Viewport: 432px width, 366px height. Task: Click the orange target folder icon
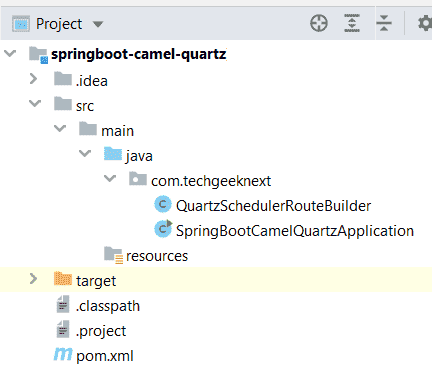pos(63,279)
